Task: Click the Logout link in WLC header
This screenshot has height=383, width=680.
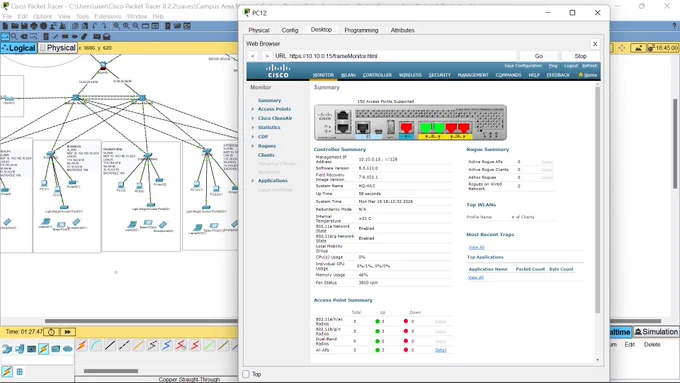Action: [x=571, y=65]
